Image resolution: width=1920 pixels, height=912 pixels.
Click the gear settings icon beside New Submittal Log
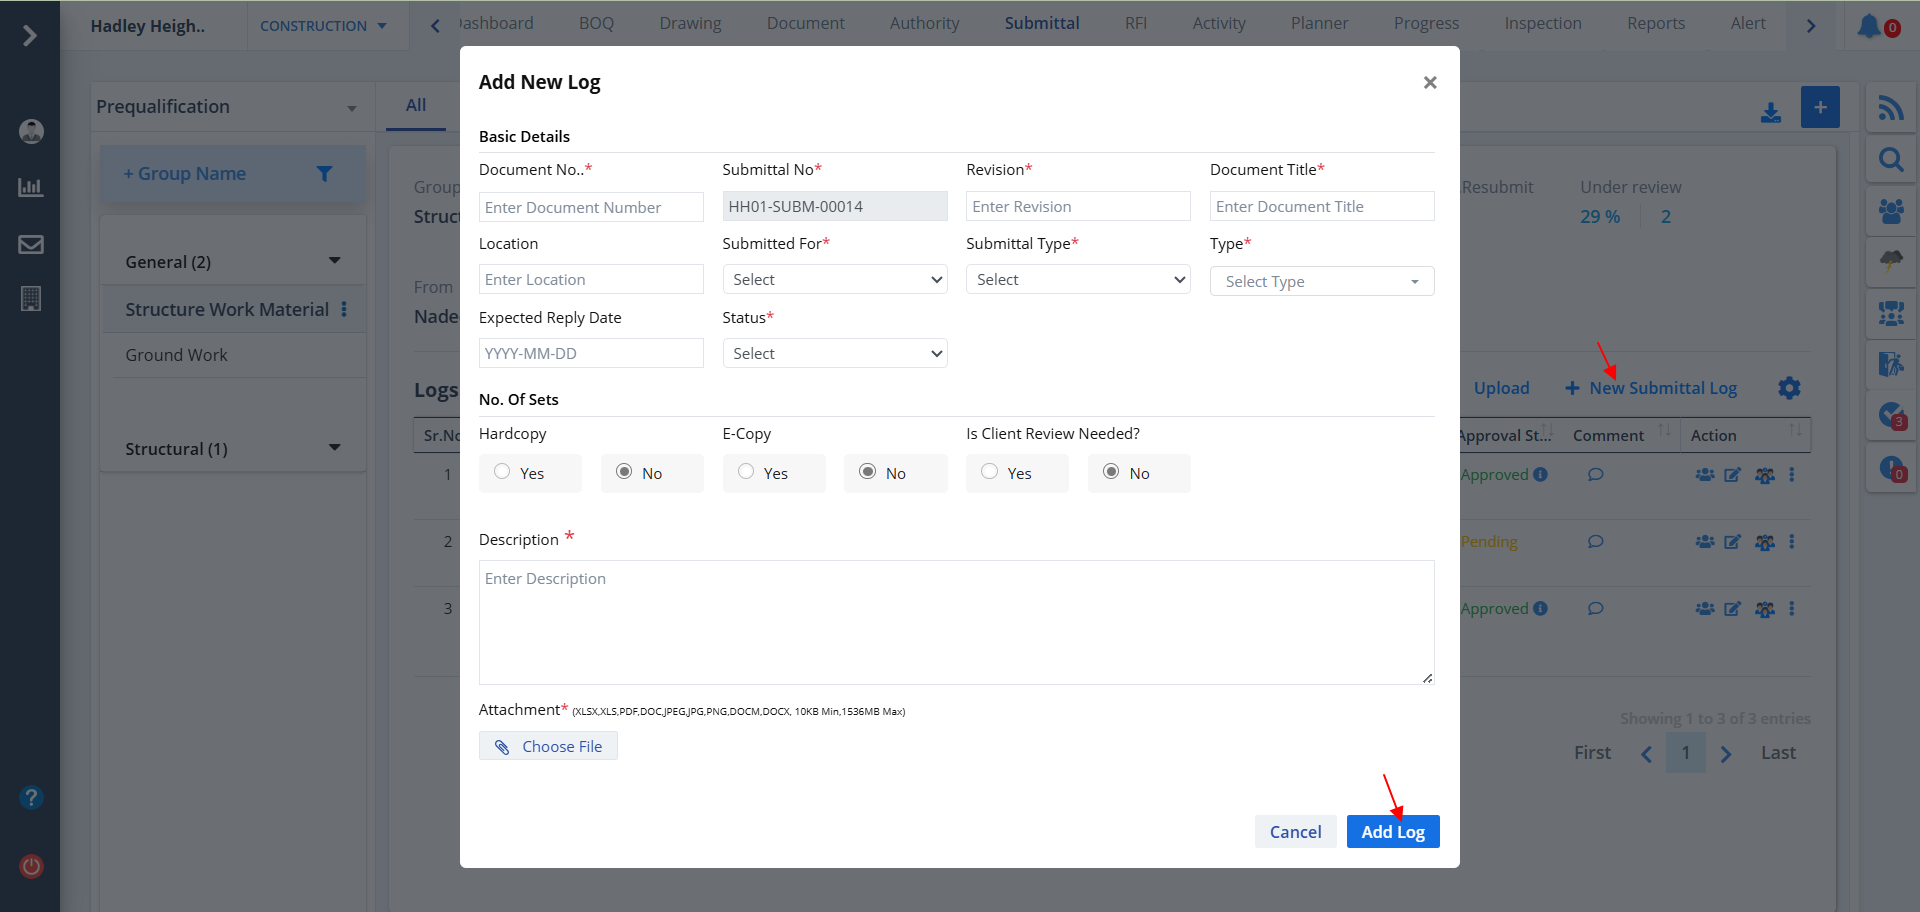click(1789, 388)
